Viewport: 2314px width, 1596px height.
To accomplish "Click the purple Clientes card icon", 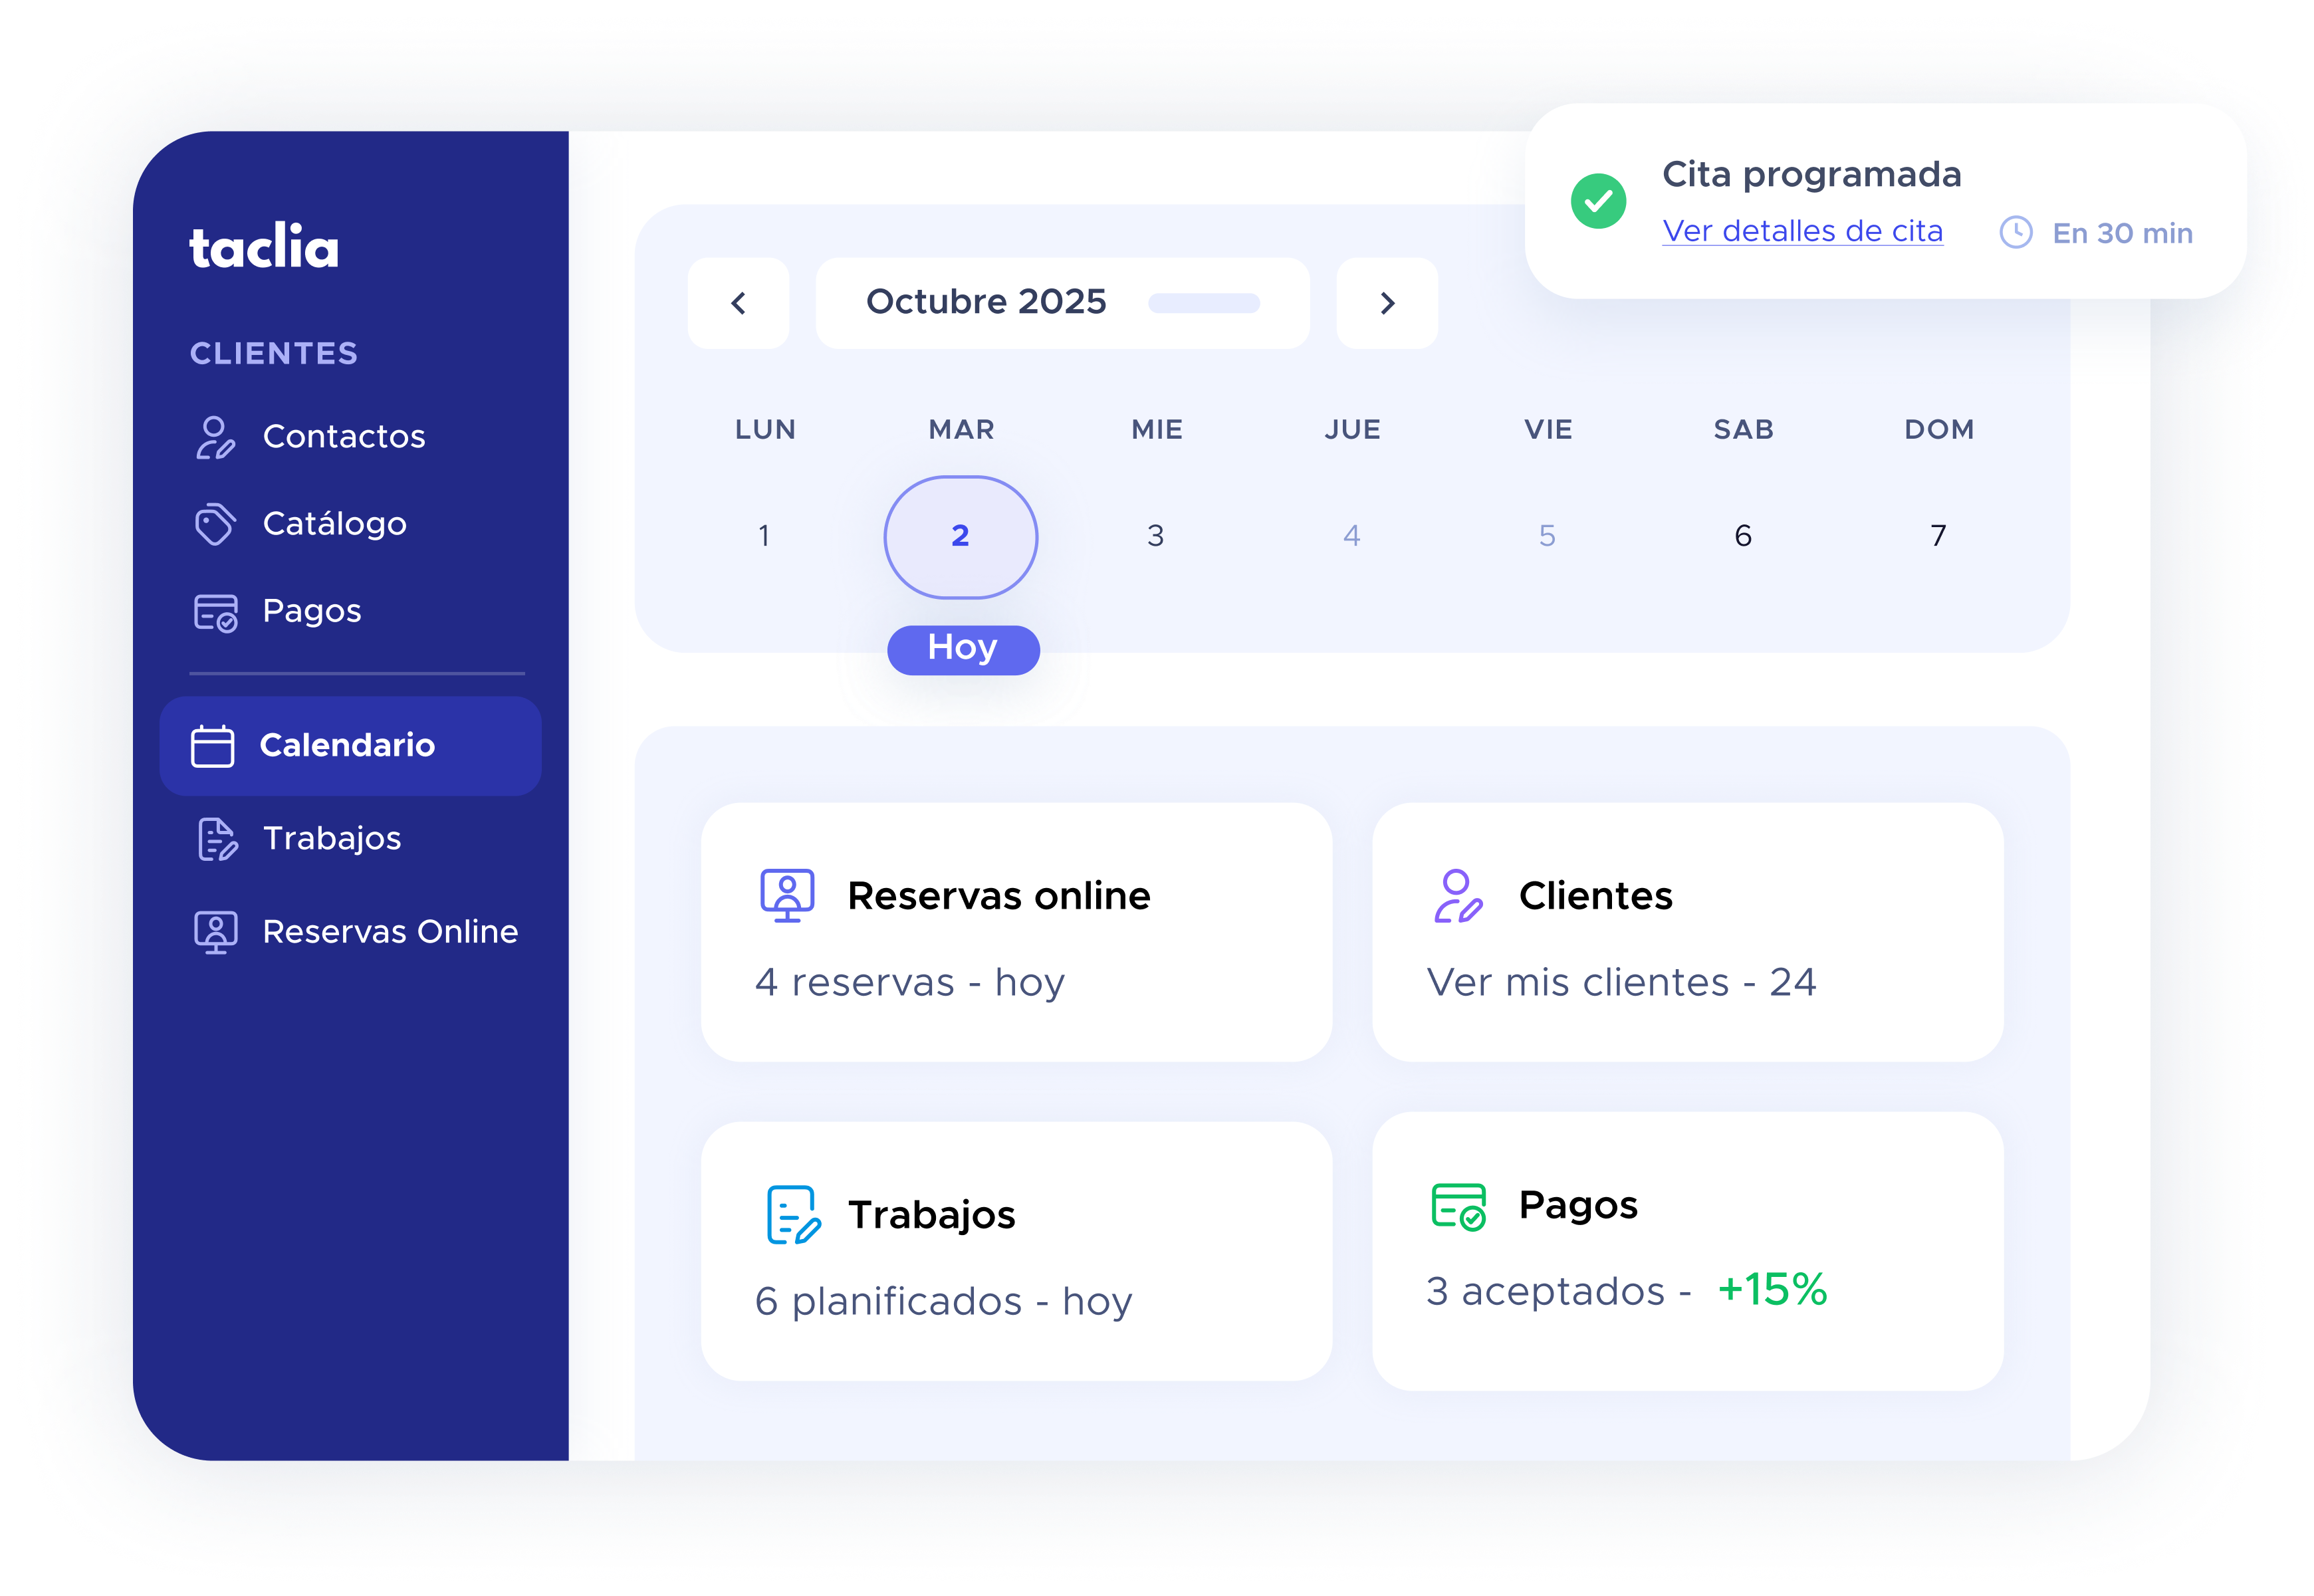I will click(1457, 896).
